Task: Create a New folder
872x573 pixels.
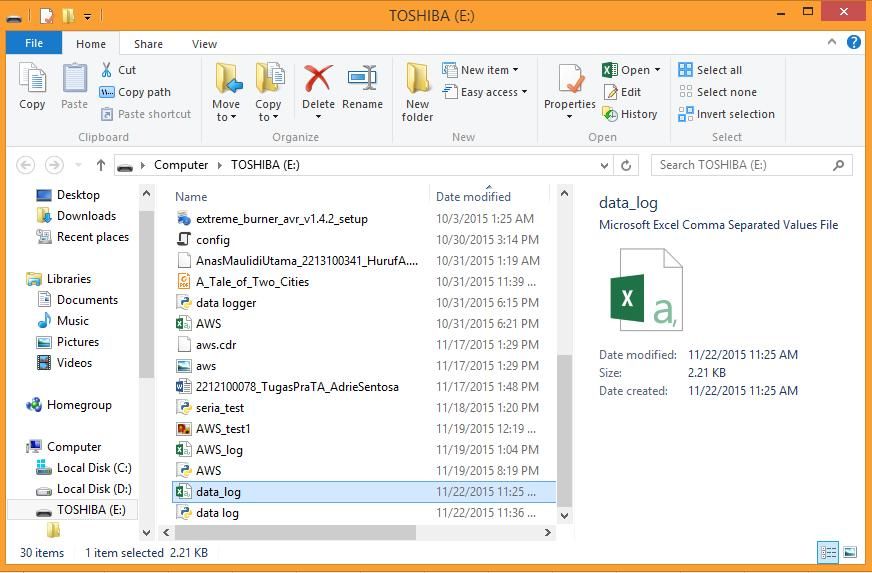Action: tap(417, 92)
